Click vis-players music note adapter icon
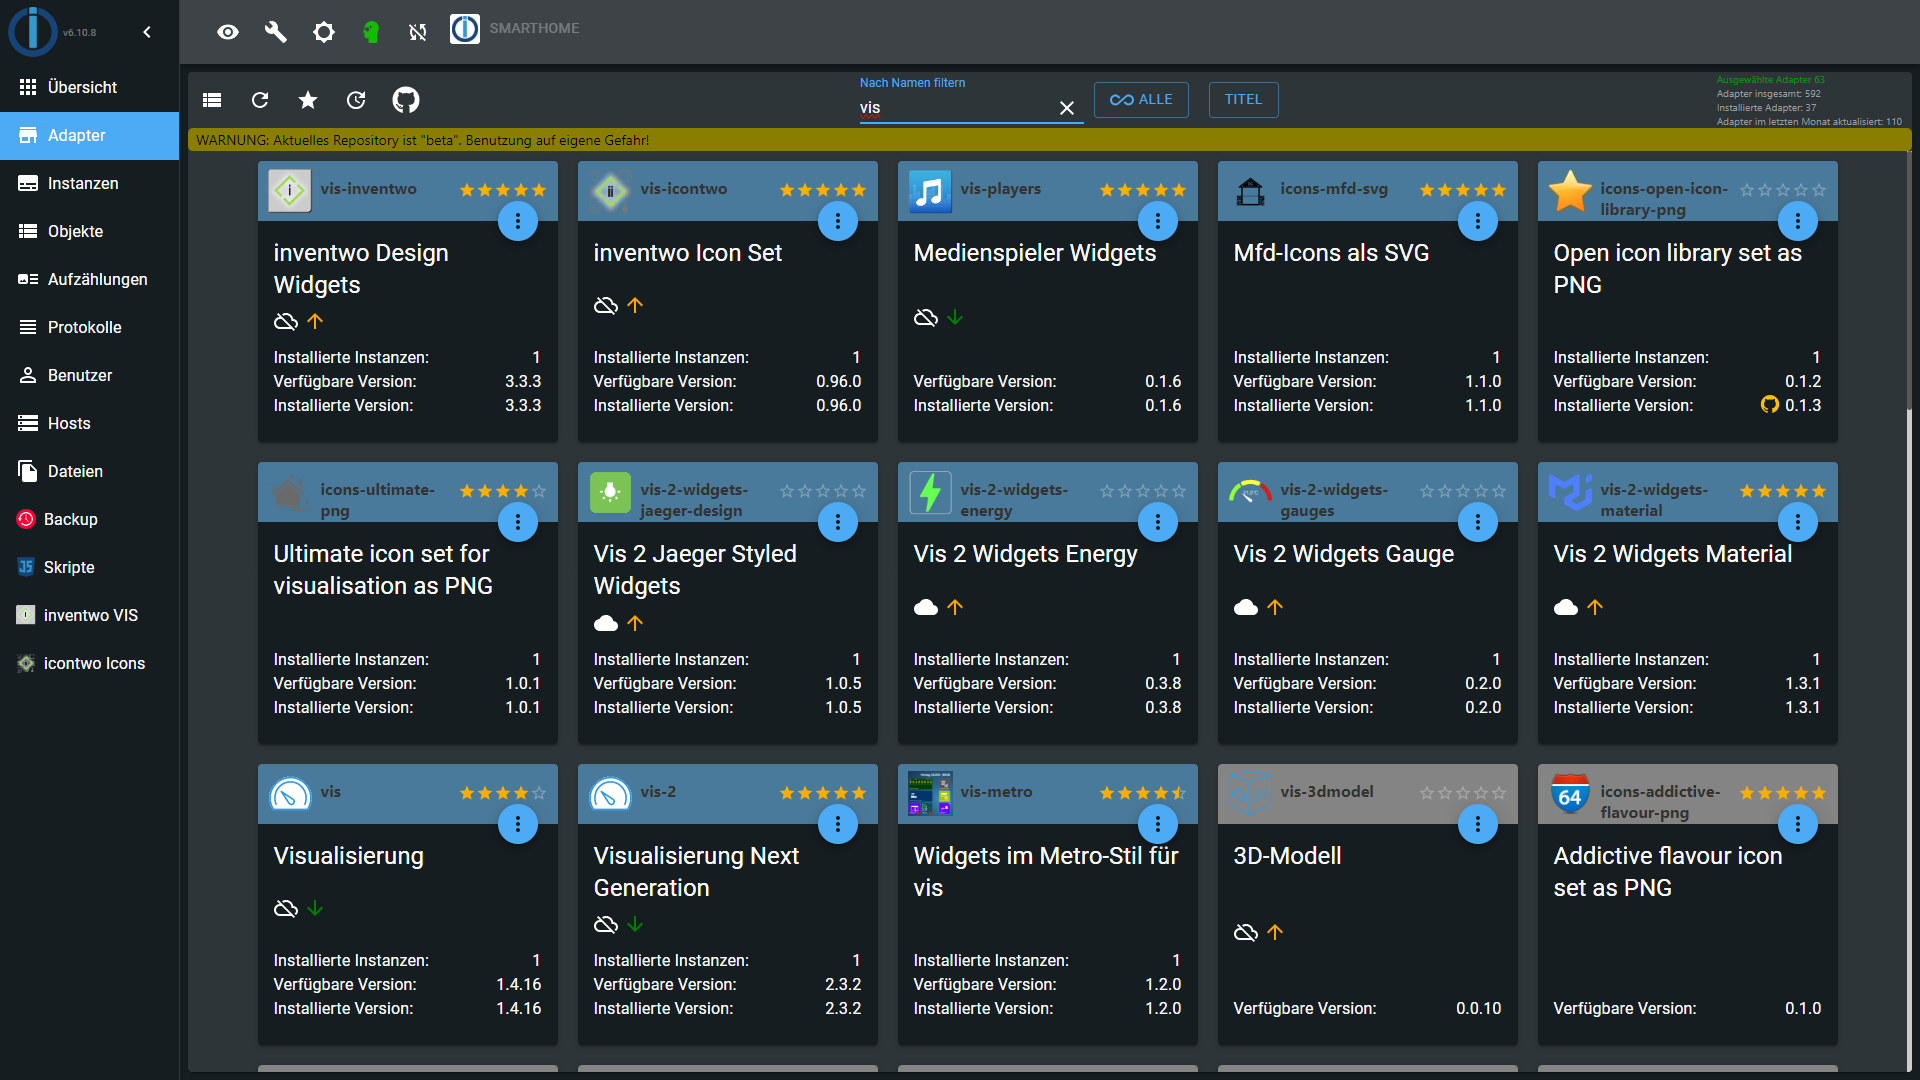The height and width of the screenshot is (1080, 1920). point(930,191)
